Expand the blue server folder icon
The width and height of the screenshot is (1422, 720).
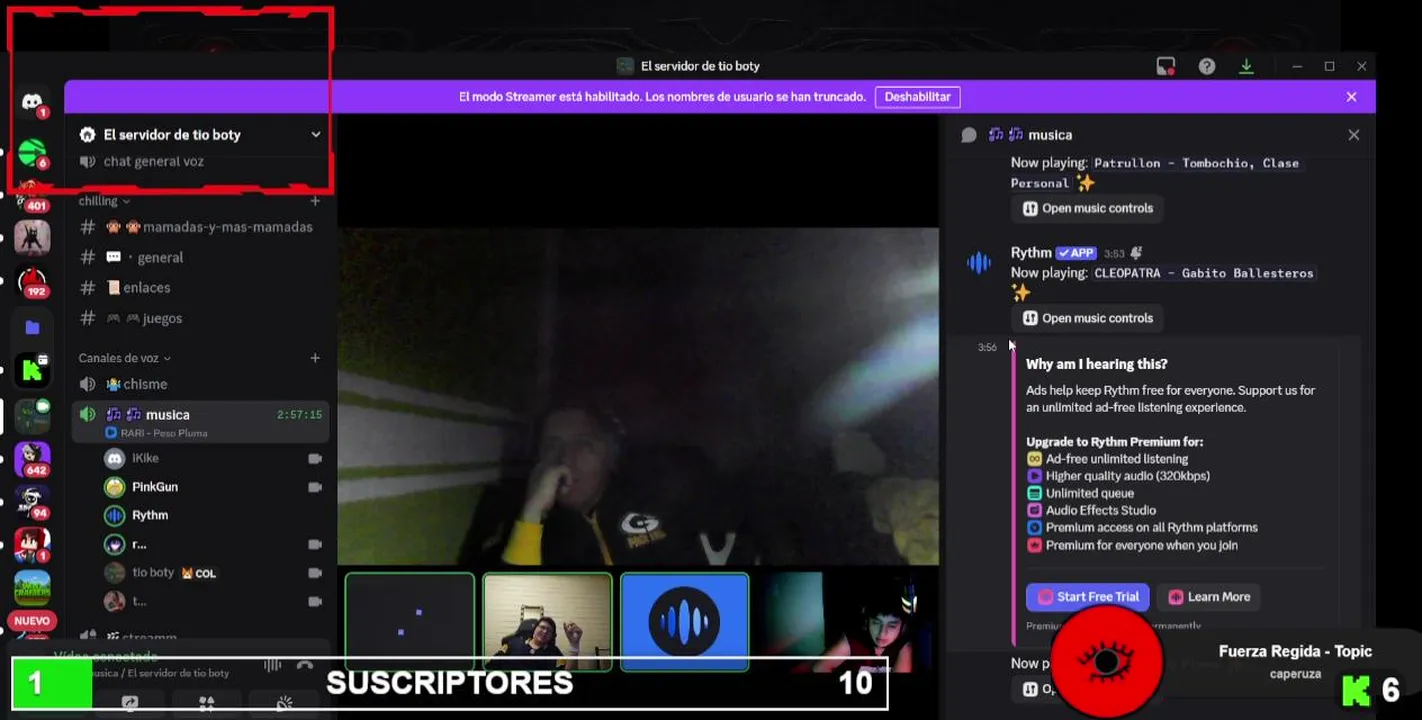pos(32,327)
